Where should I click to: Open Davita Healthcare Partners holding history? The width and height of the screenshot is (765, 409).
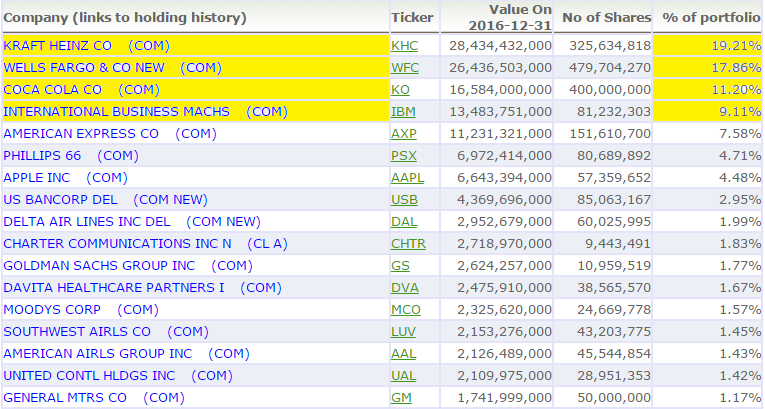point(142,288)
